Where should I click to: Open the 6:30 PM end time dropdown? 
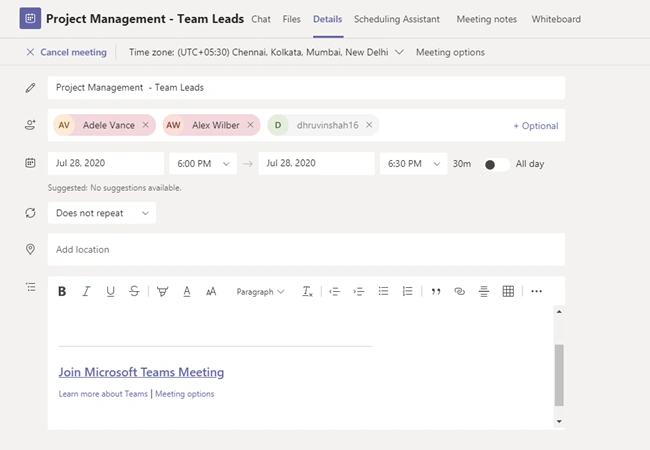[414, 164]
